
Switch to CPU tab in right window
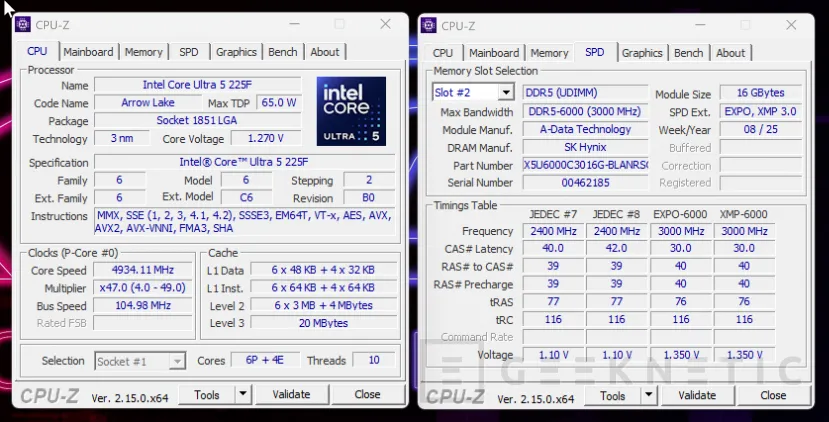(443, 53)
